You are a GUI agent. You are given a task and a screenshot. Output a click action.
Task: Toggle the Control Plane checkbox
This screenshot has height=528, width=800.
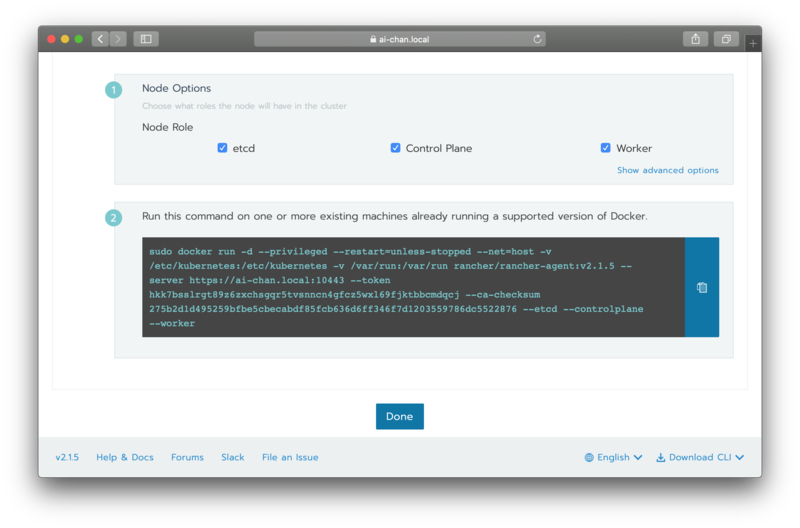coord(395,148)
